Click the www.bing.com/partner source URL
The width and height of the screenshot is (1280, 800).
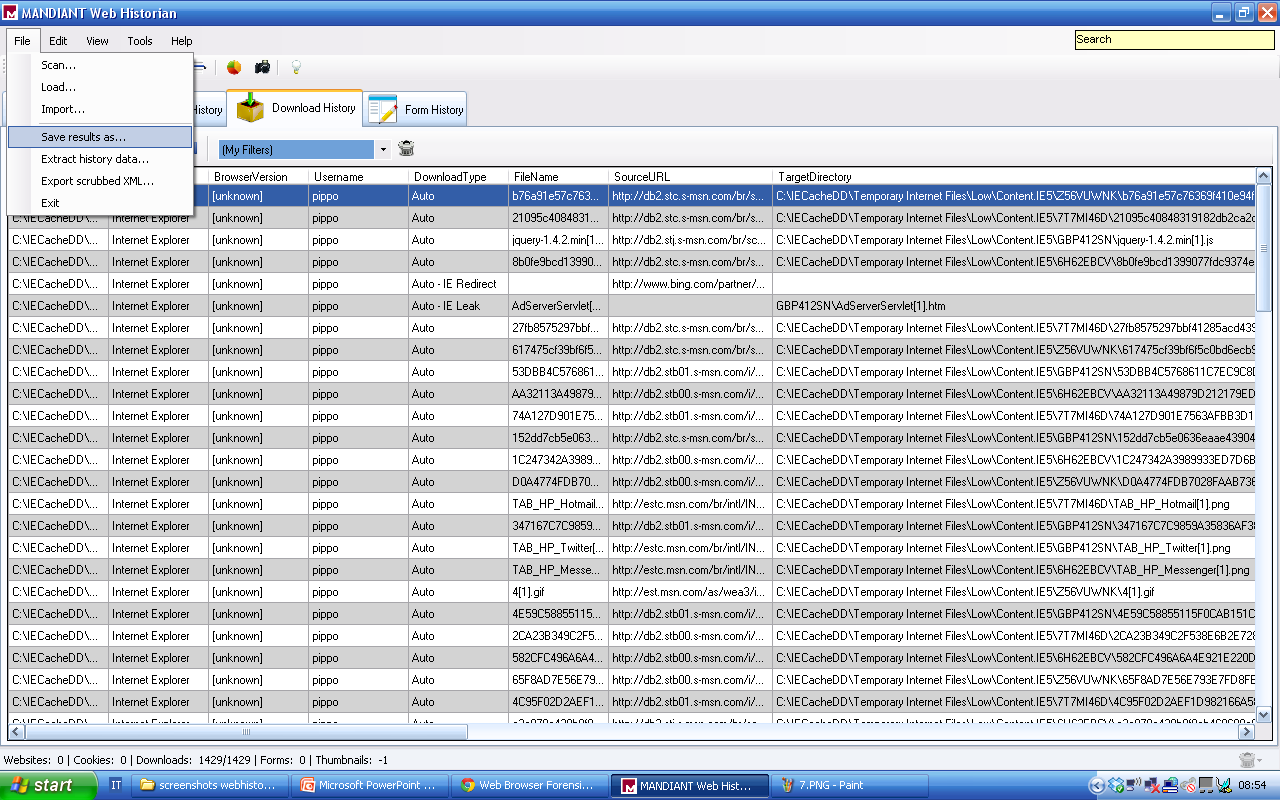[690, 284]
